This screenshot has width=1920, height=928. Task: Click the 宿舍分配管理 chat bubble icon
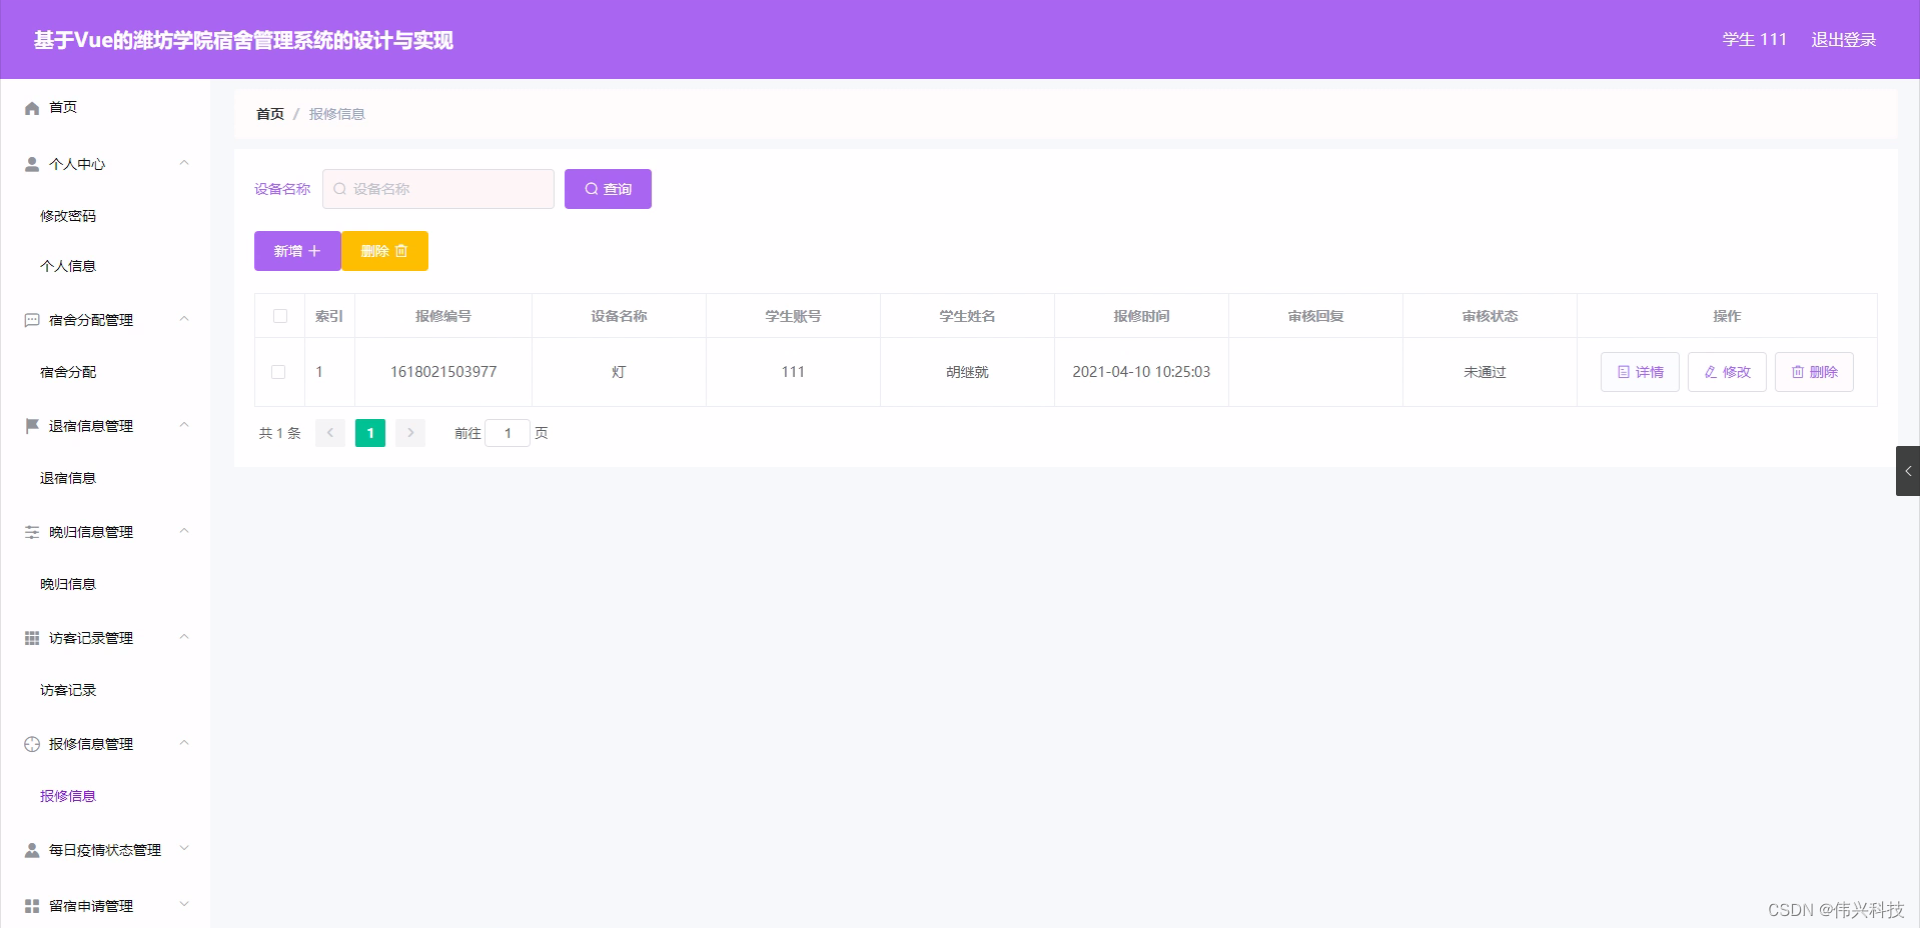(29, 319)
